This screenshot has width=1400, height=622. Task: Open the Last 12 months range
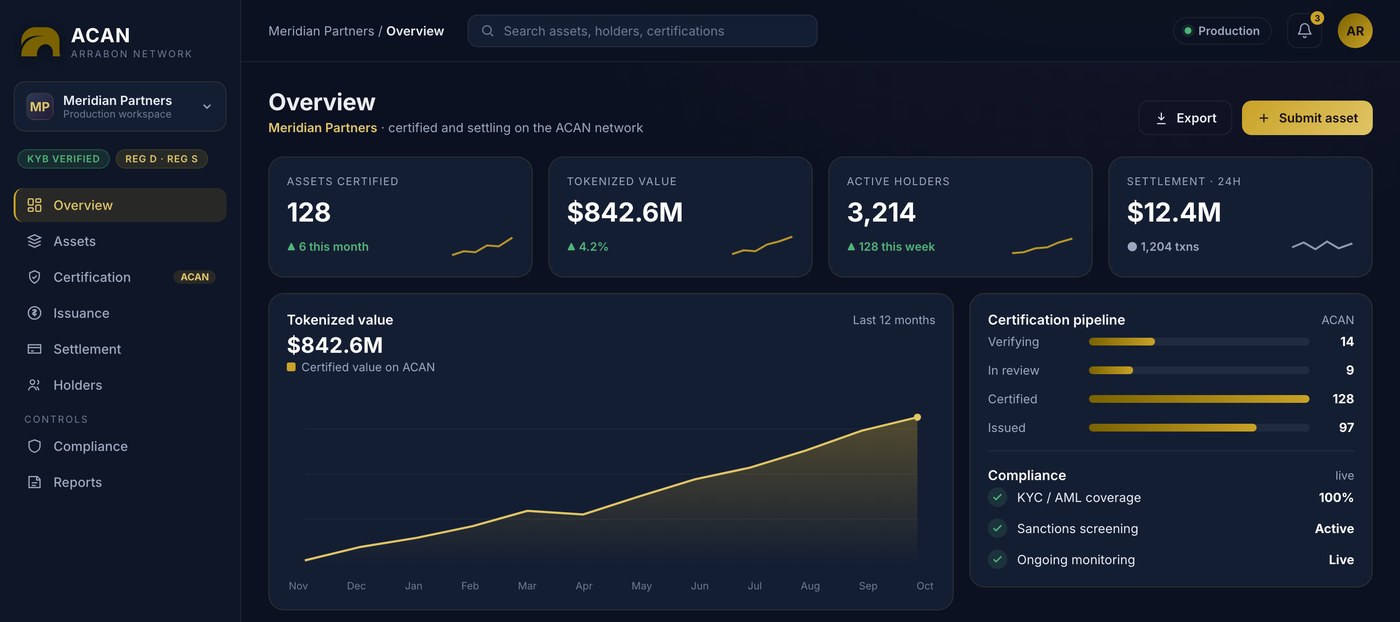coord(894,320)
